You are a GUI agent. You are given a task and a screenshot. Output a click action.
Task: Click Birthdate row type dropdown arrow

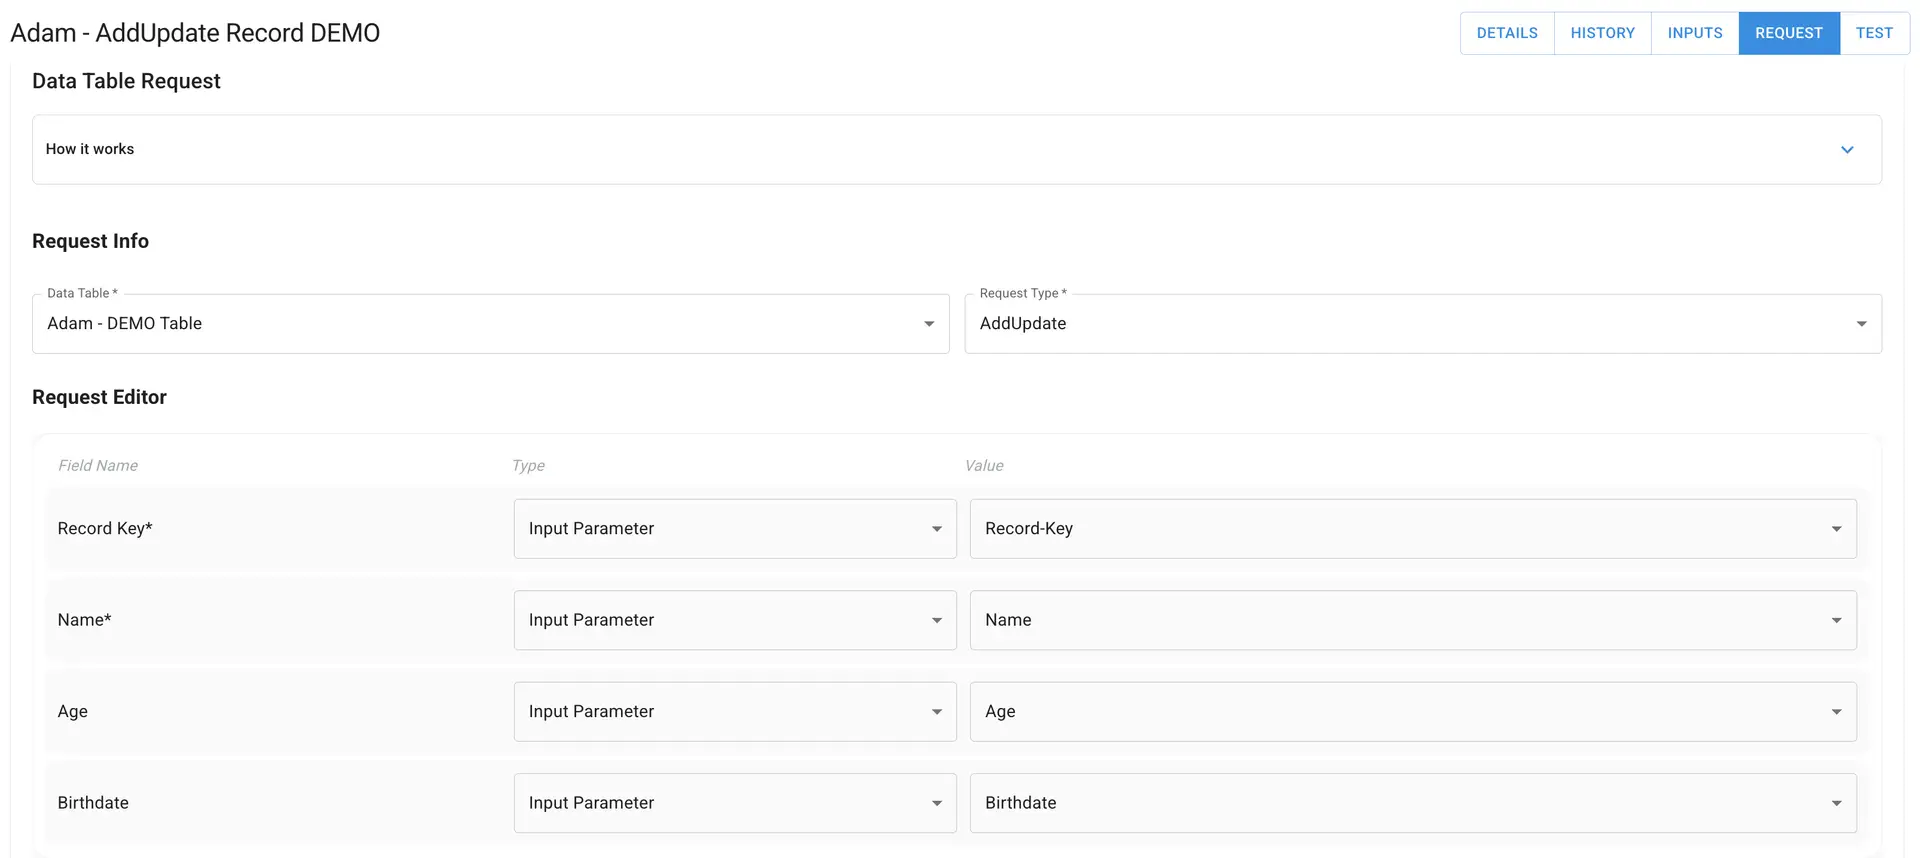(x=937, y=803)
